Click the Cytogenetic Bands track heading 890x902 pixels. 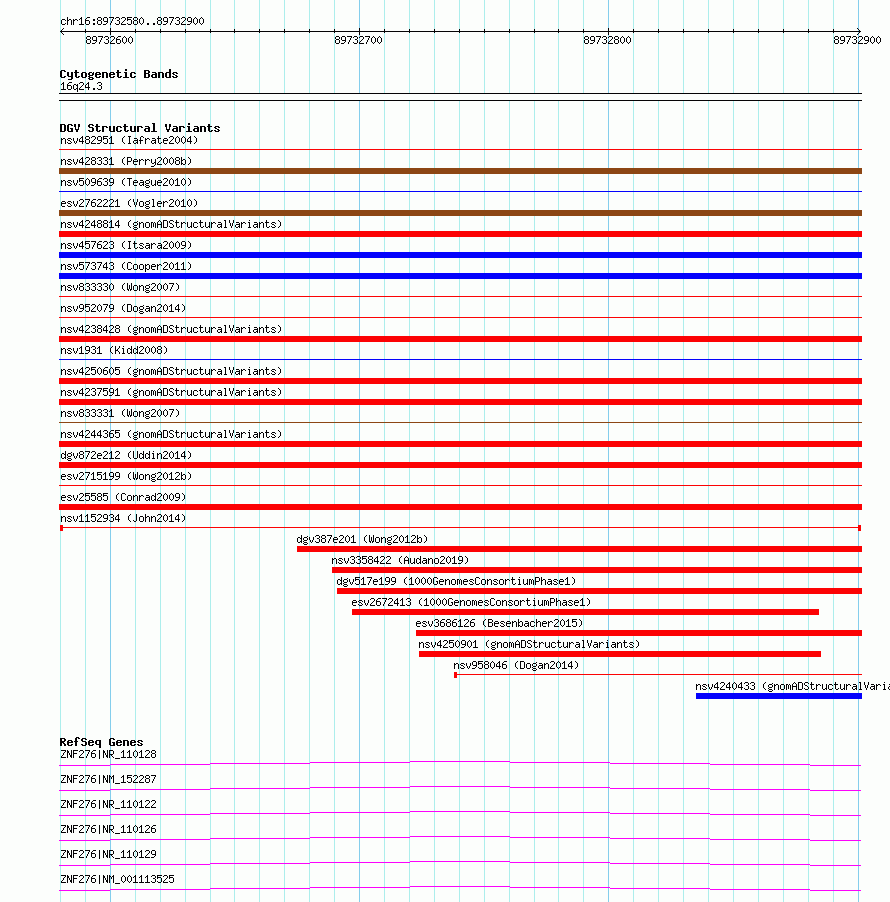pyautogui.click(x=119, y=74)
